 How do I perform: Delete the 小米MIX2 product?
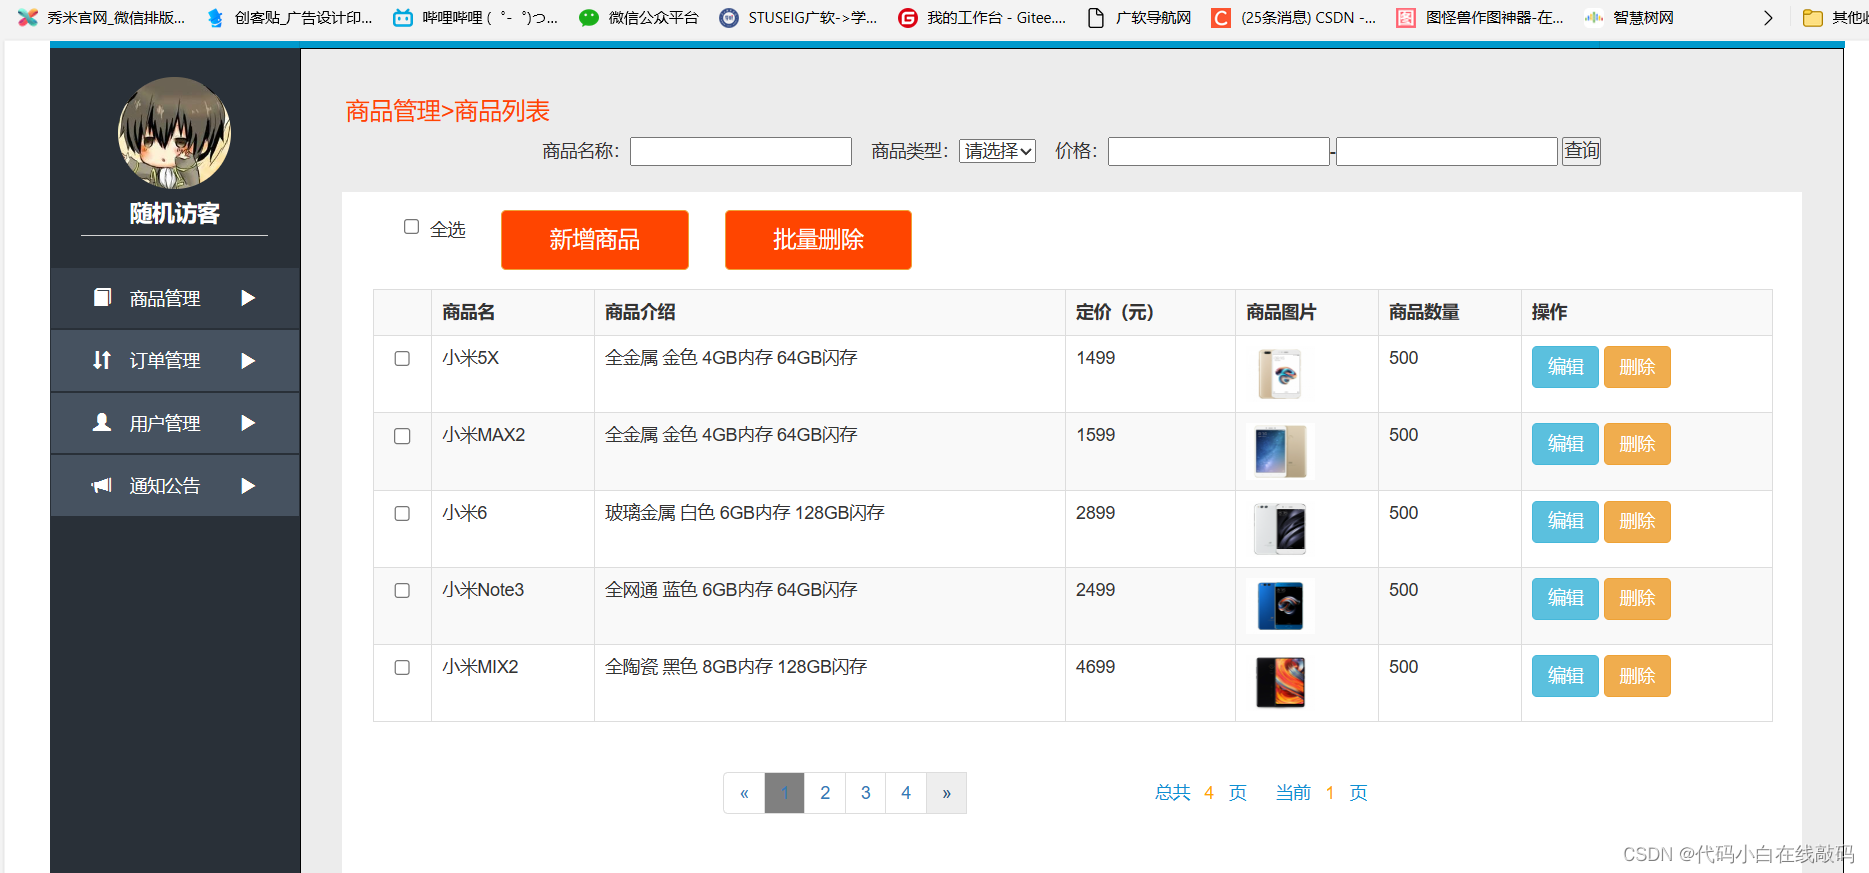coord(1637,676)
